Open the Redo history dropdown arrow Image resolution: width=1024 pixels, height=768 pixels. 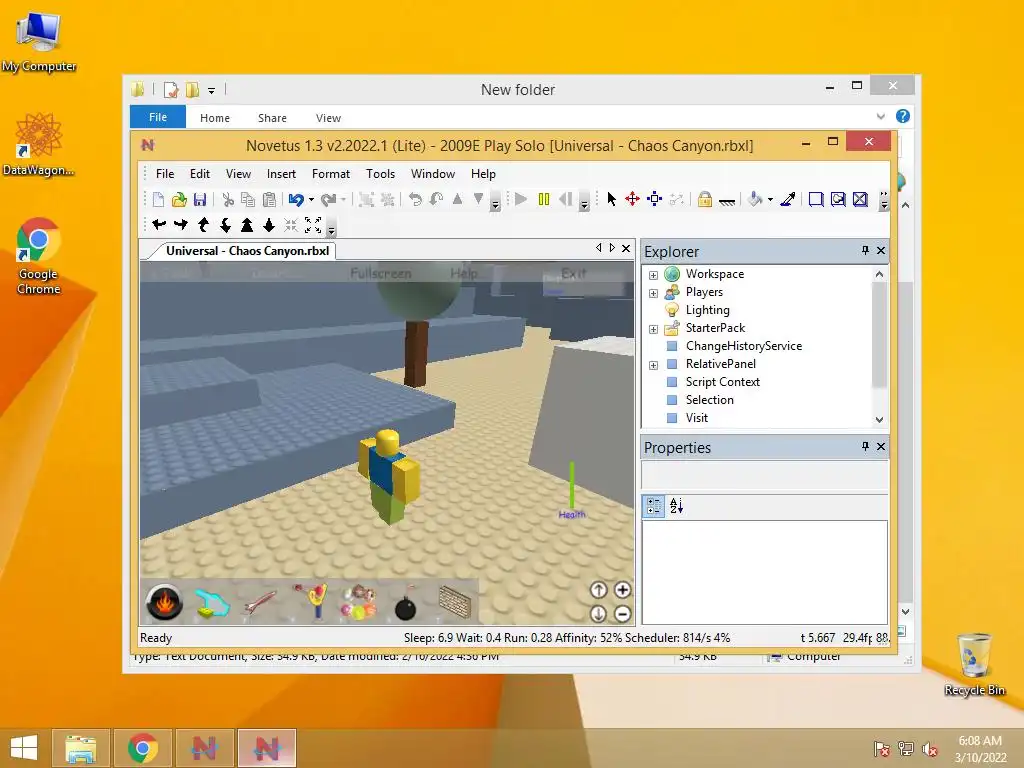pos(344,200)
